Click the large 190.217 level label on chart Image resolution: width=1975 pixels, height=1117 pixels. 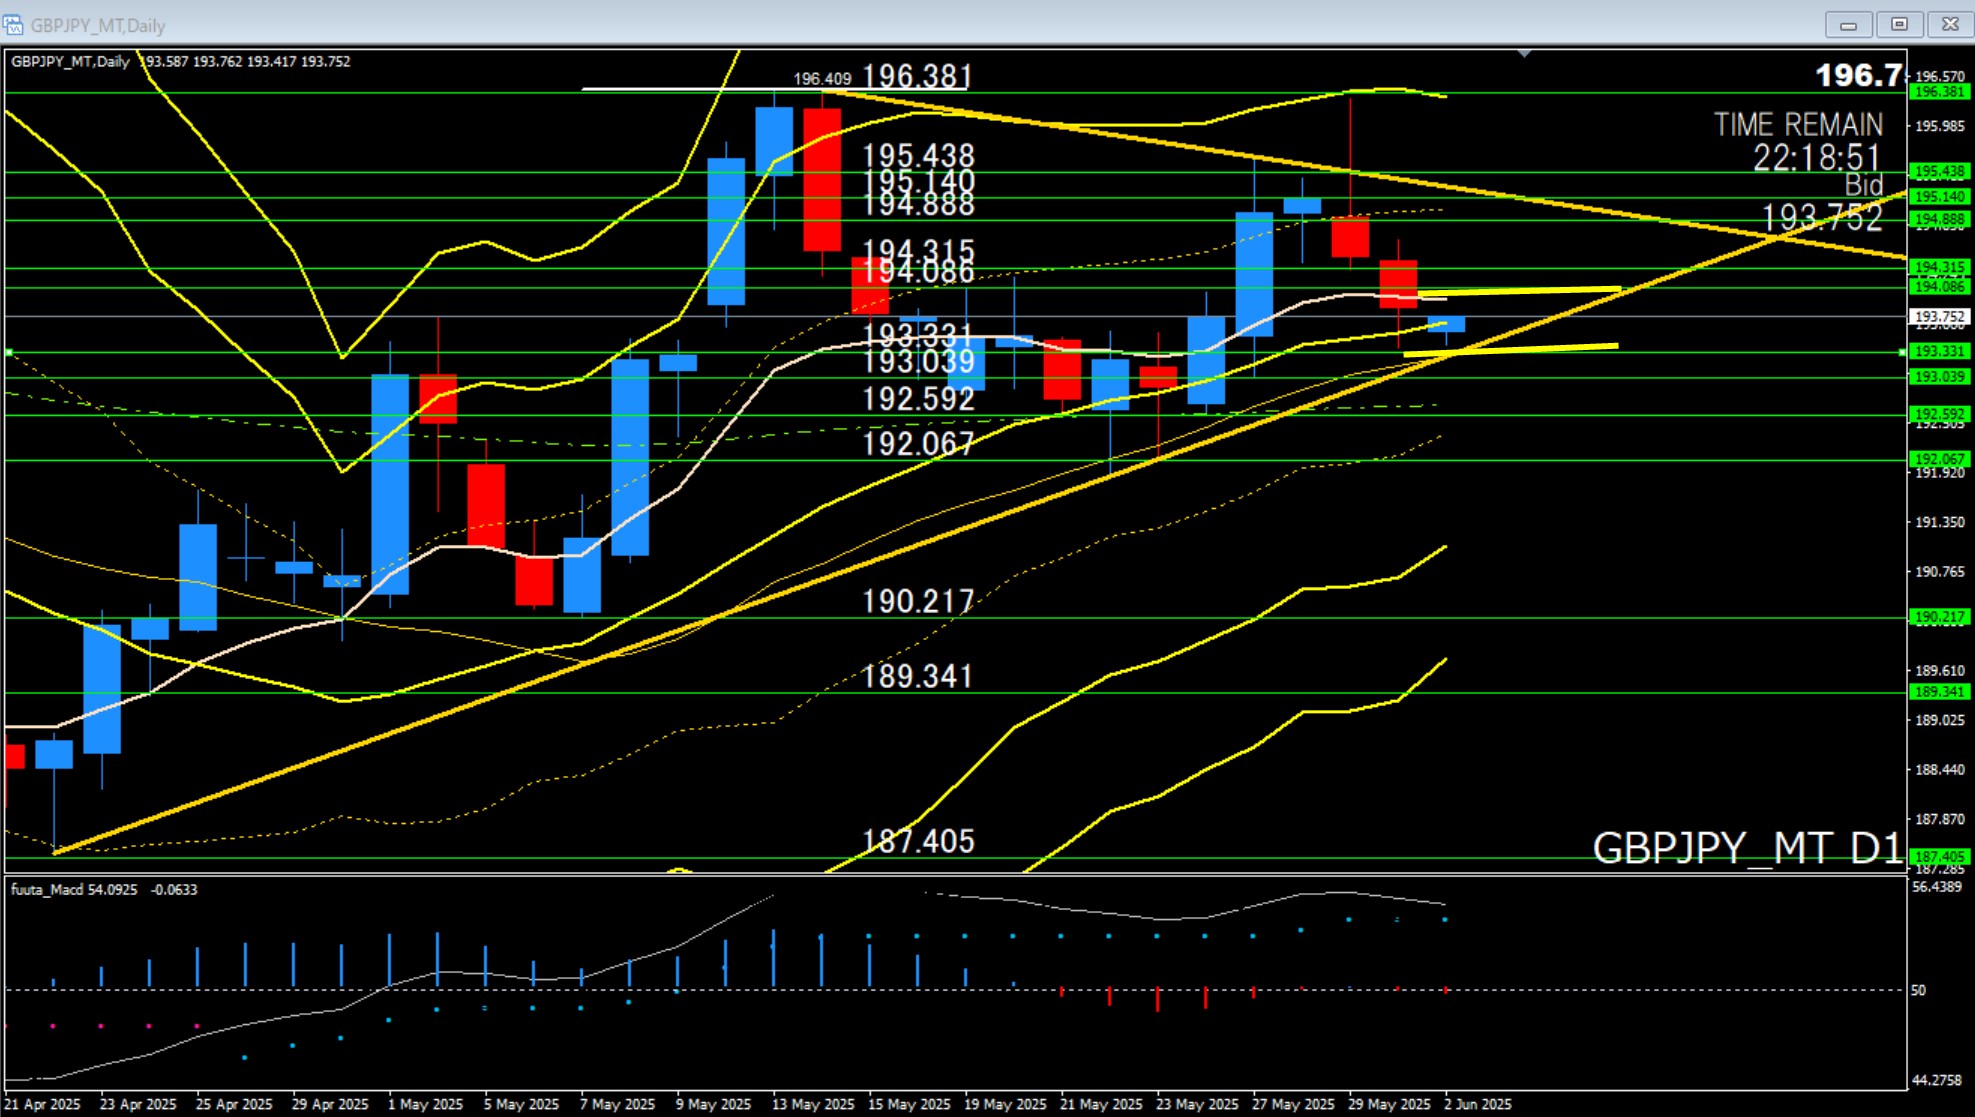click(918, 601)
